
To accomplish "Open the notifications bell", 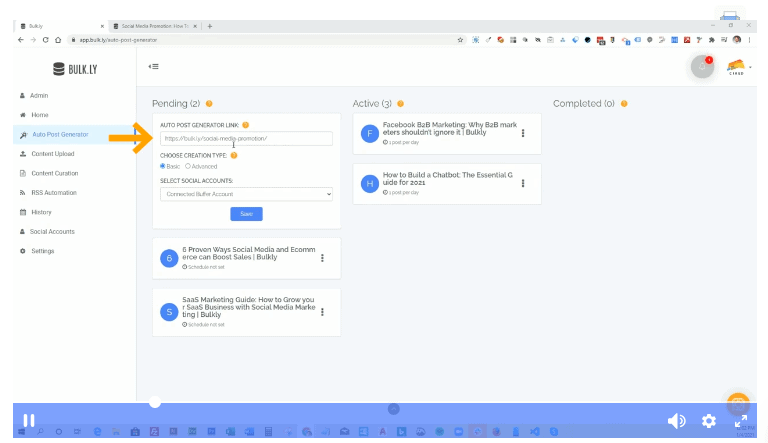I will coord(702,67).
